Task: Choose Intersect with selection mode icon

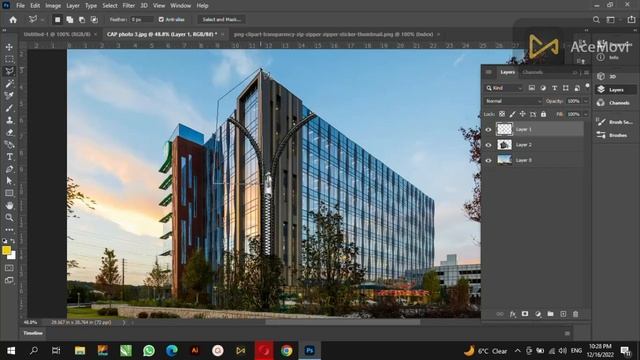Action: (x=94, y=20)
